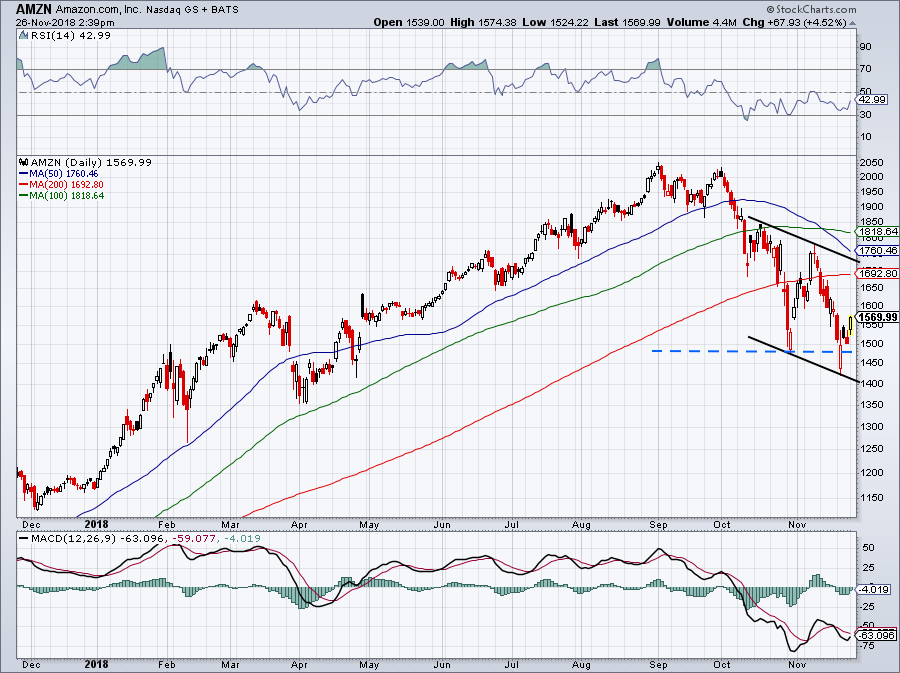Click the 1692.80 tag on price axis

(877, 274)
